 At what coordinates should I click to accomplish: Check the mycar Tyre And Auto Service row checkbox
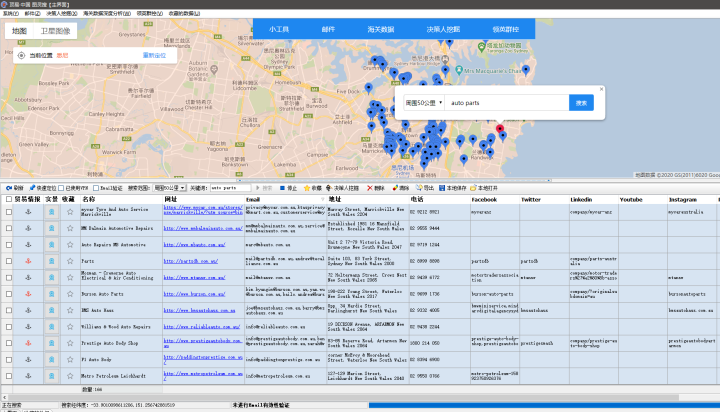coord(9,212)
